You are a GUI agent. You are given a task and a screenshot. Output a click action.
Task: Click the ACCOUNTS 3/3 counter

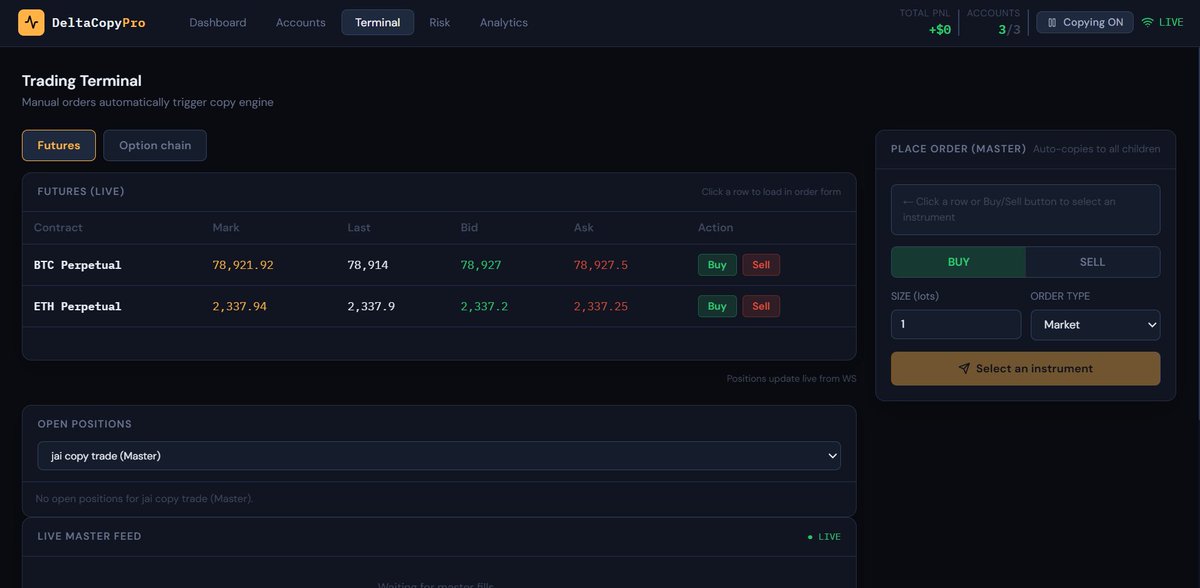pyautogui.click(x=1009, y=30)
